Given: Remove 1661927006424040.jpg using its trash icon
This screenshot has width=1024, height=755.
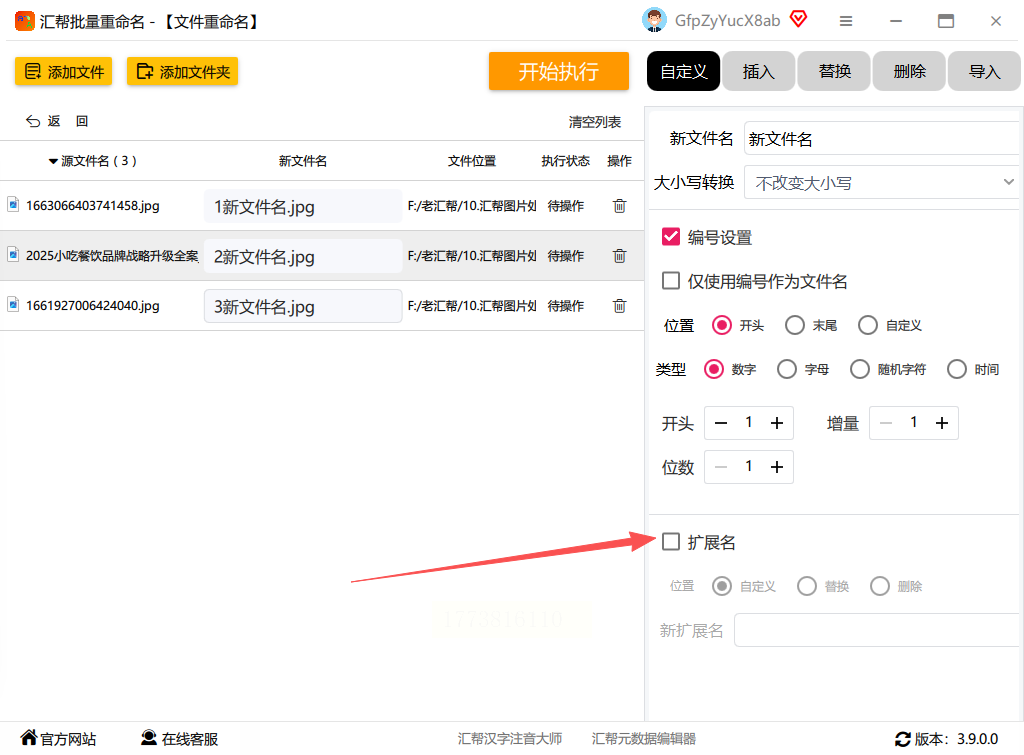Looking at the screenshot, I should pos(619,306).
